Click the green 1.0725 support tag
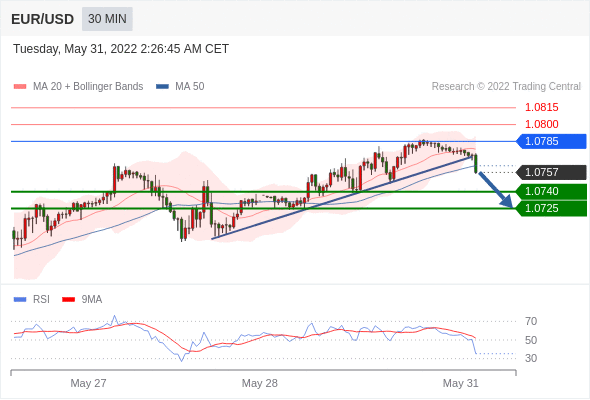This screenshot has width=590, height=400. 551,208
